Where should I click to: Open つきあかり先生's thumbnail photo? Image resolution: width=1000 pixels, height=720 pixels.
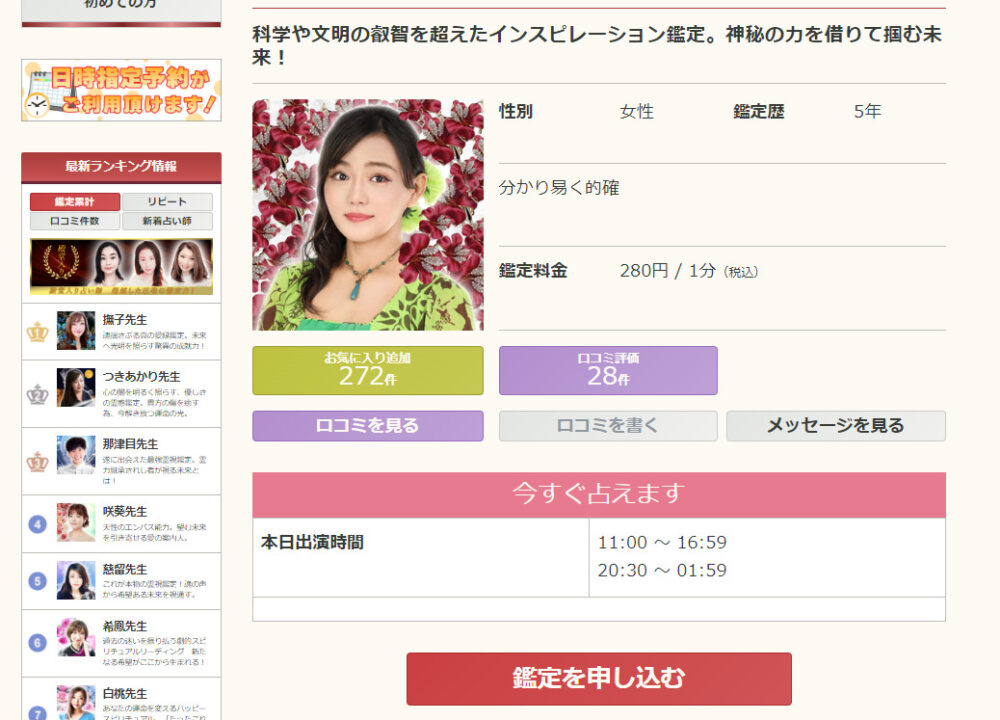coord(76,387)
